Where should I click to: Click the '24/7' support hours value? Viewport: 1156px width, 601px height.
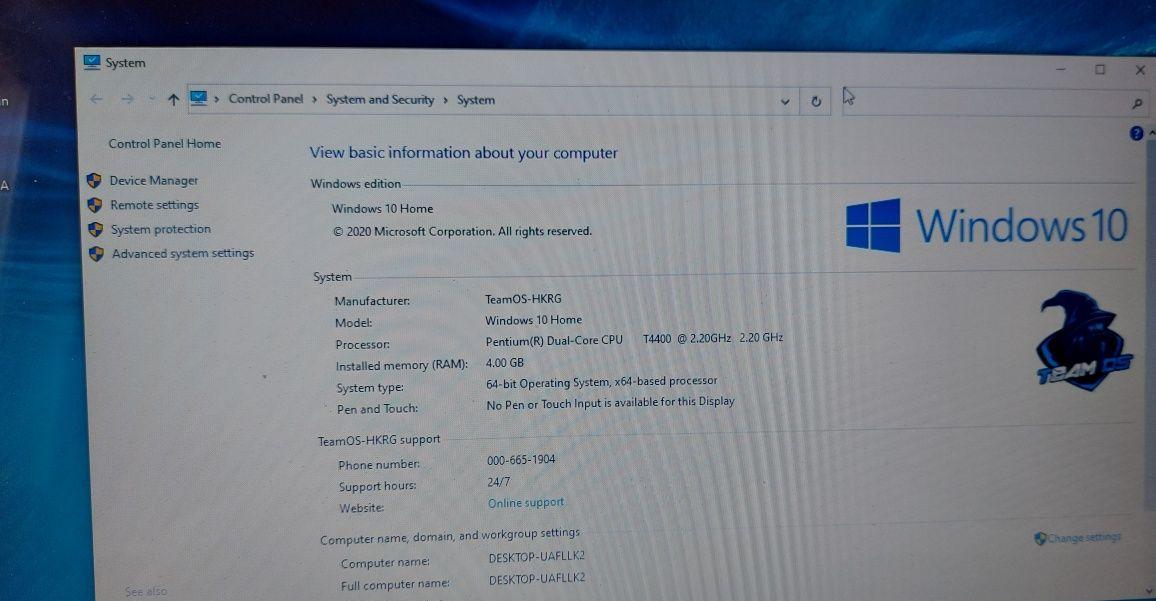pyautogui.click(x=498, y=482)
